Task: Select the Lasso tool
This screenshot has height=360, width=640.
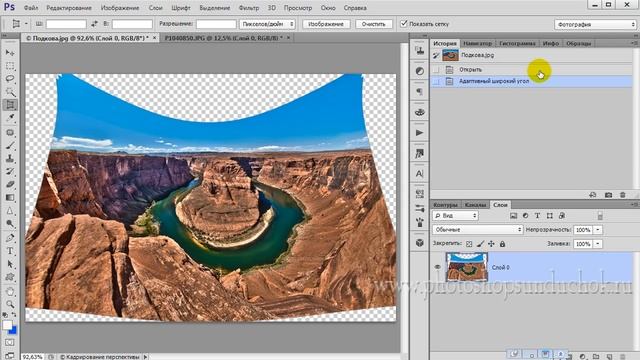Action: coord(10,79)
